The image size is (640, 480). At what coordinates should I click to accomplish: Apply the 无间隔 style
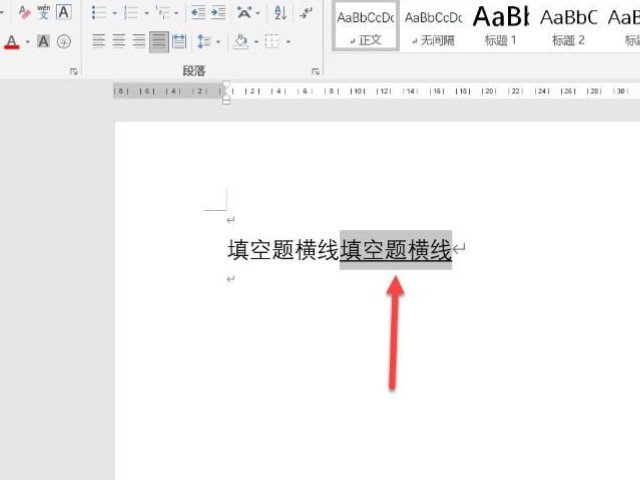(x=433, y=27)
